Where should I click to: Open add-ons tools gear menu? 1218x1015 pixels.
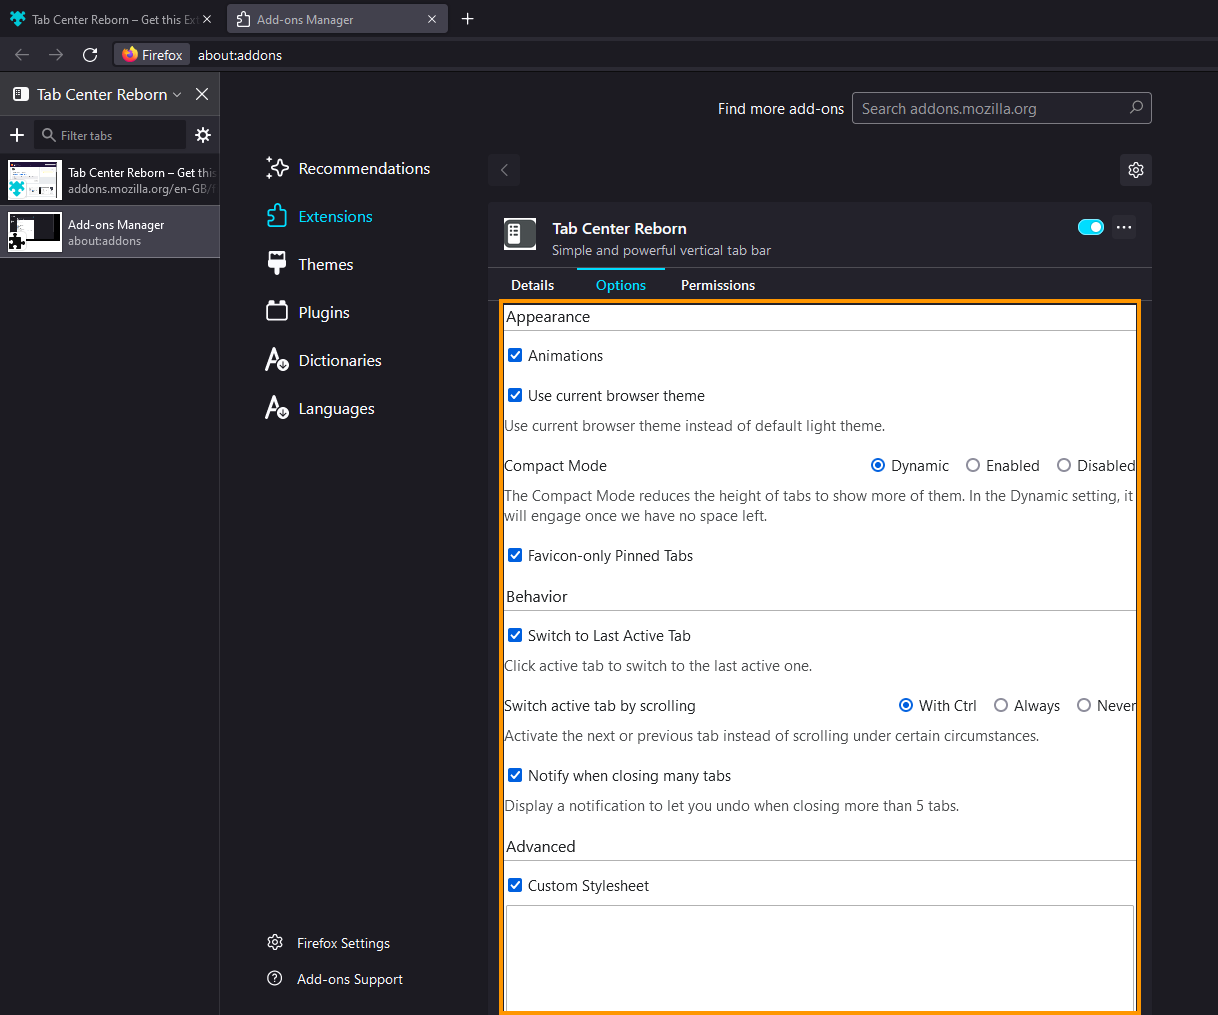(x=1136, y=170)
